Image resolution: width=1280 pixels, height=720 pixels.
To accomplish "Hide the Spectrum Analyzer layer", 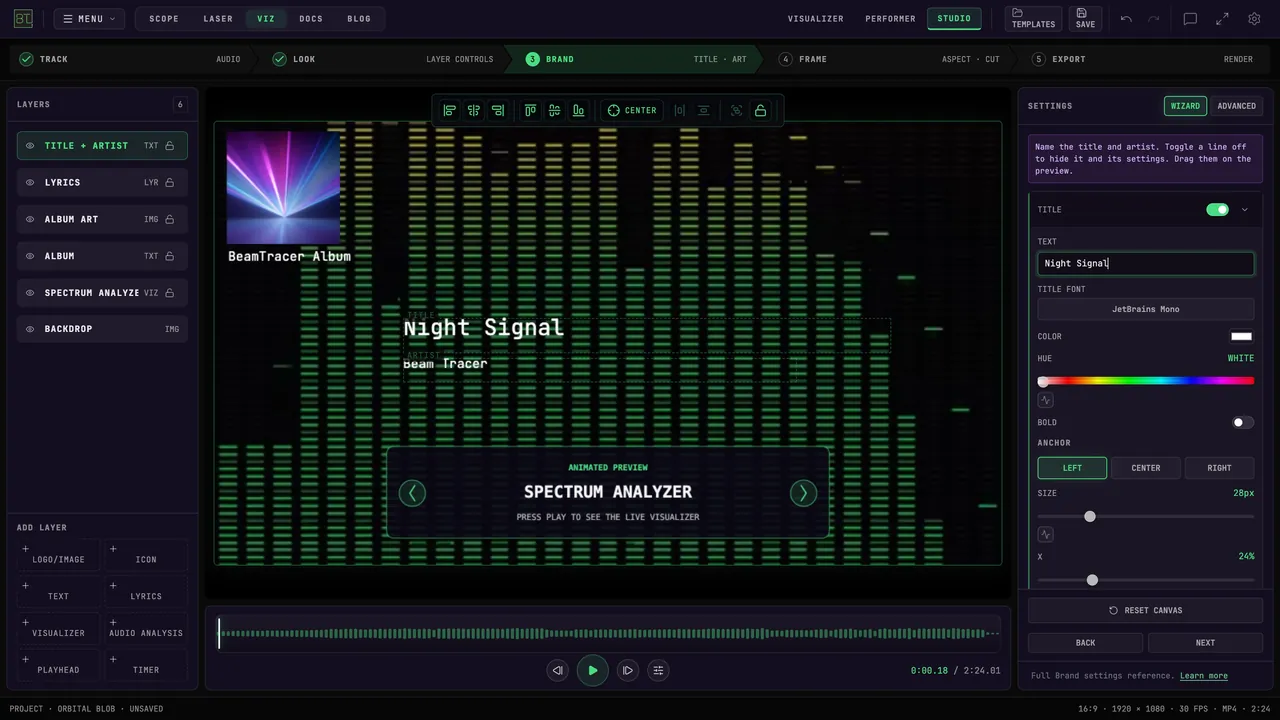I will [30, 293].
